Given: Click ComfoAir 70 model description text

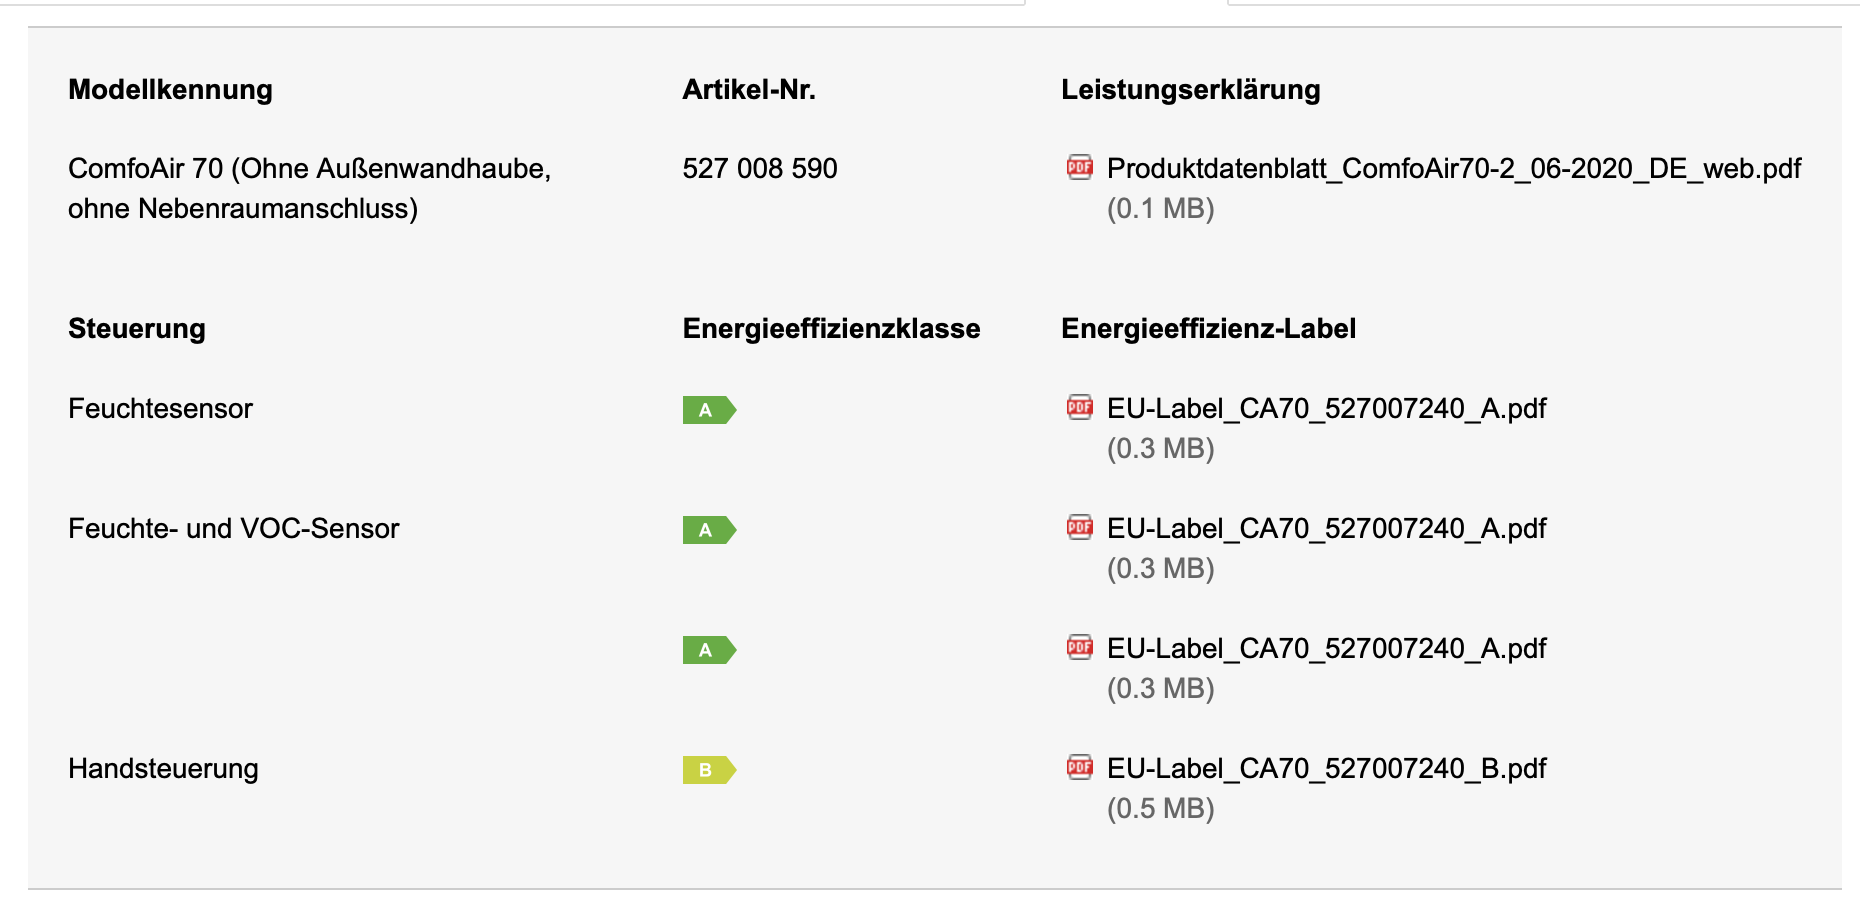Looking at the screenshot, I should [309, 188].
